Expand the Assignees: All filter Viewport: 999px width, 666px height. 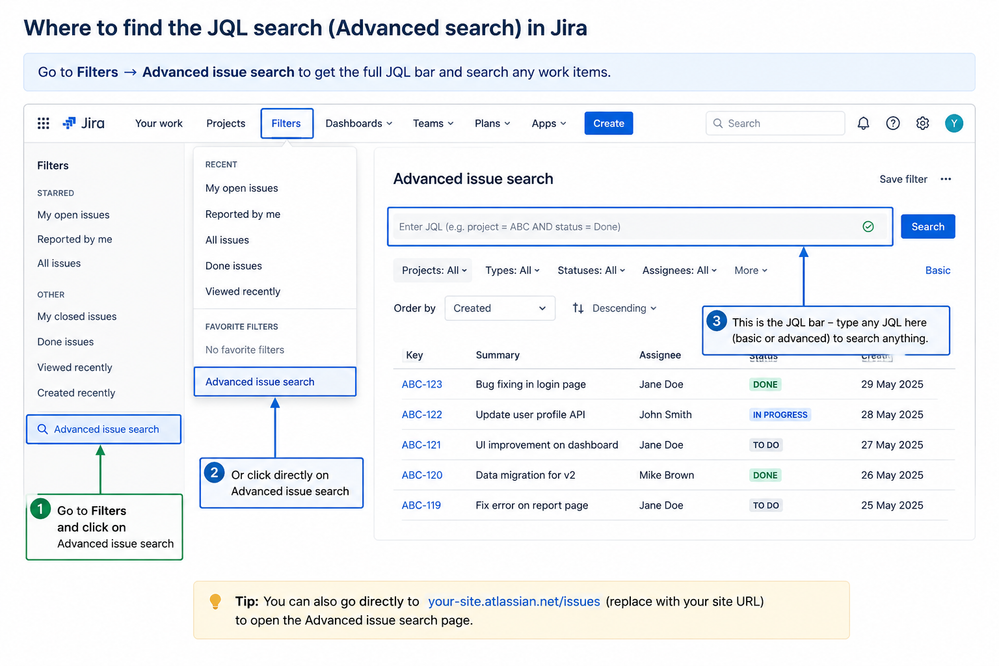[x=679, y=270]
